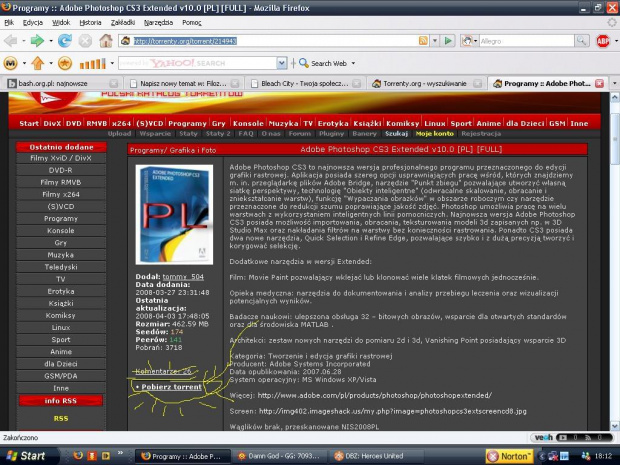Image resolution: width=620 pixels, height=465 pixels.
Task: Click the Windows Start button
Action: [x=26, y=456]
